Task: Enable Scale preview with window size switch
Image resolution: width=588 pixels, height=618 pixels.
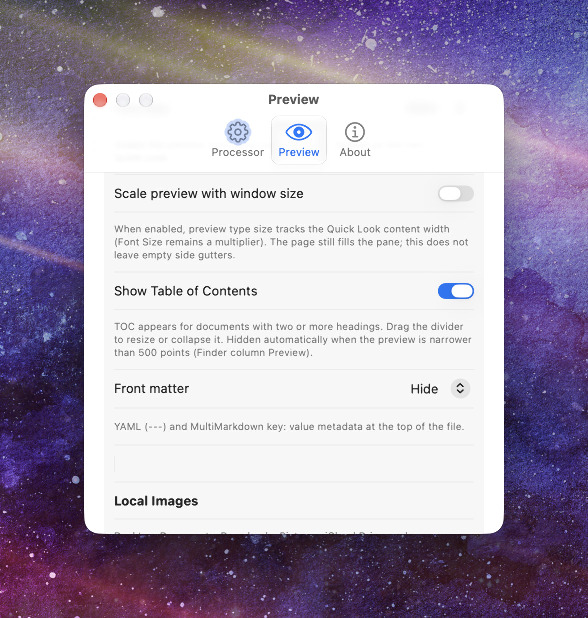Action: tap(456, 194)
